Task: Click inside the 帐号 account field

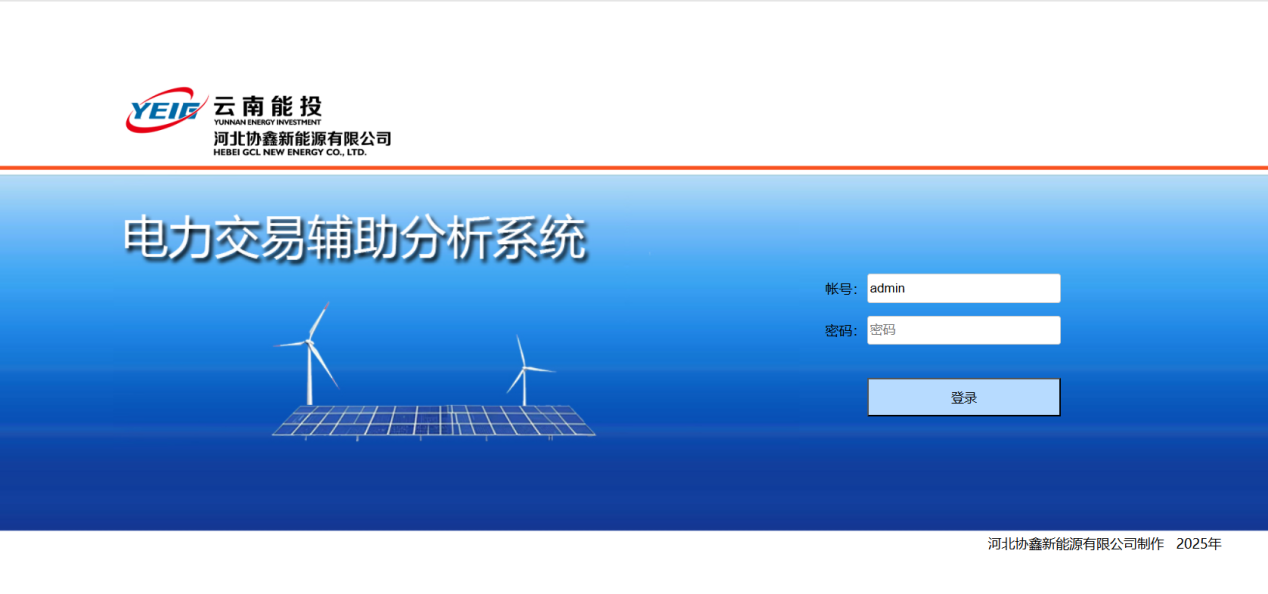Action: (962, 287)
